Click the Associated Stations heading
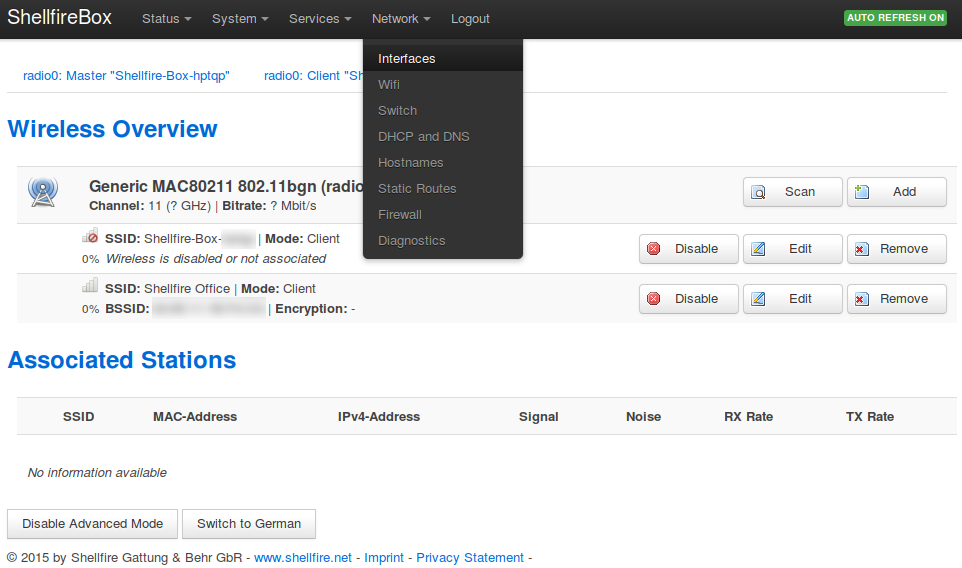Image resolution: width=962 pixels, height=568 pixels. 121,360
